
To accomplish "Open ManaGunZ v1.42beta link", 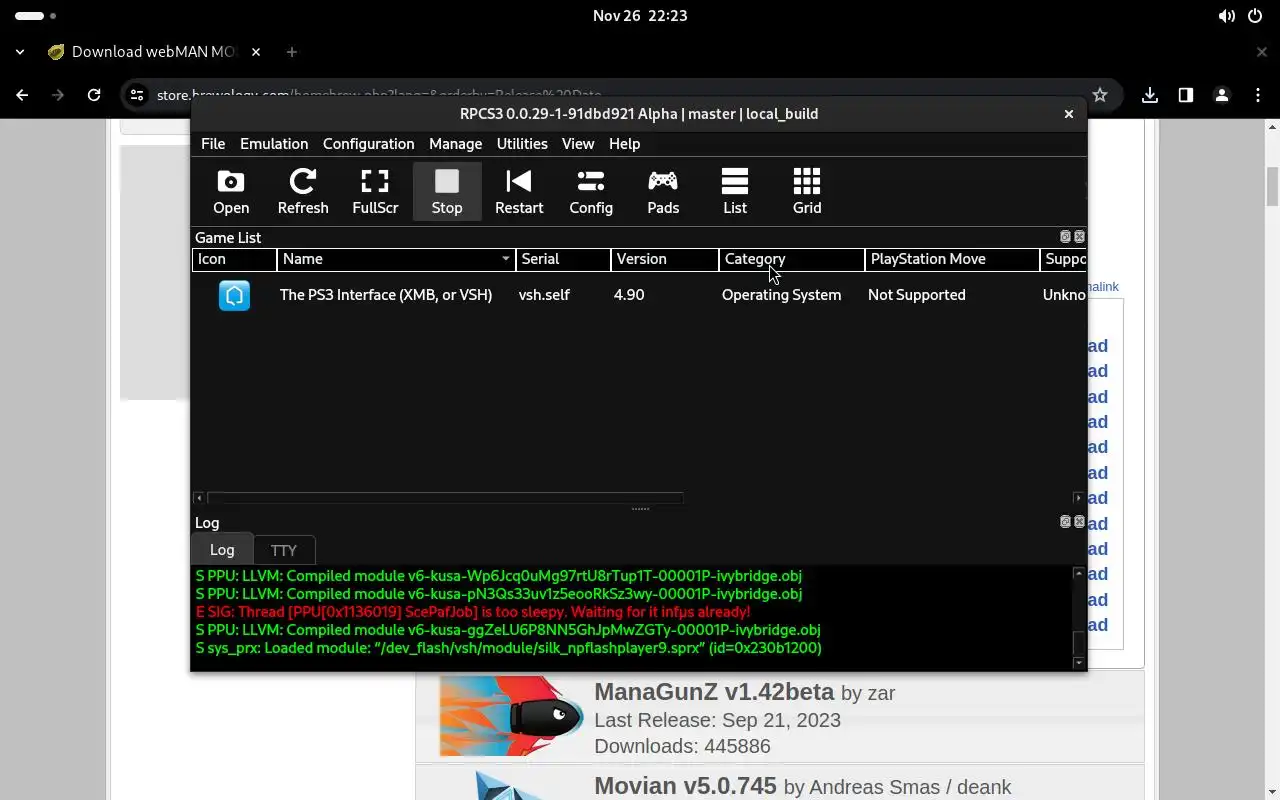I will (714, 692).
